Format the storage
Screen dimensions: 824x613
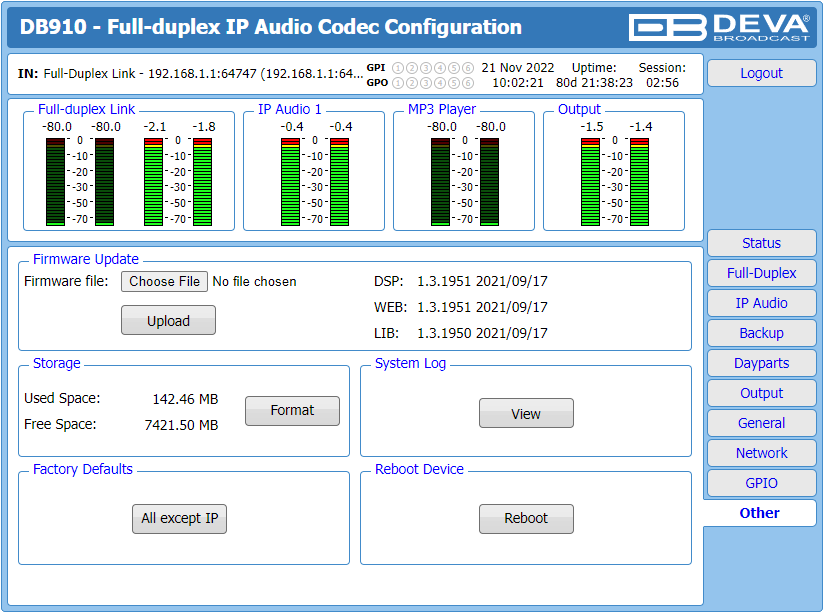pos(292,411)
